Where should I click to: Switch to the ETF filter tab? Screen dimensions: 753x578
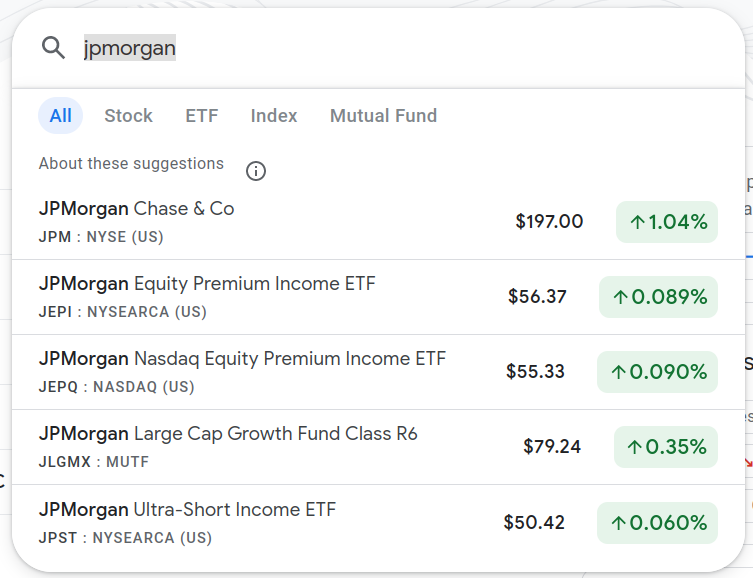point(201,116)
